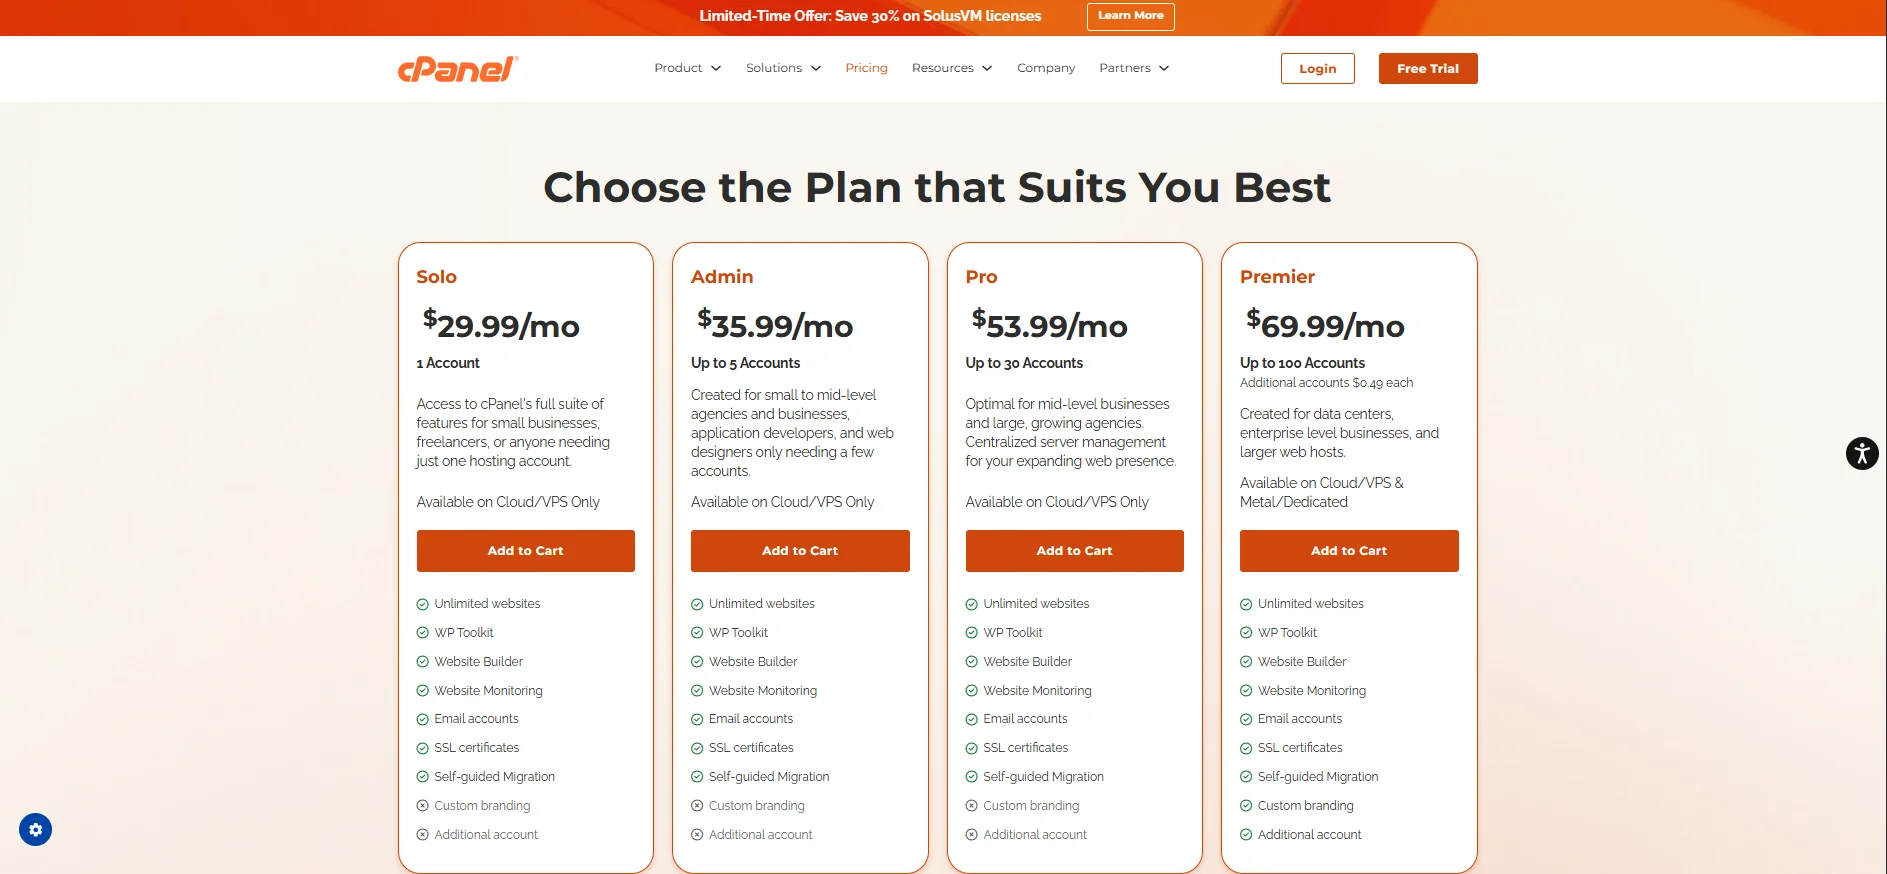
Task: Open the Partners dropdown
Action: pos(1134,68)
